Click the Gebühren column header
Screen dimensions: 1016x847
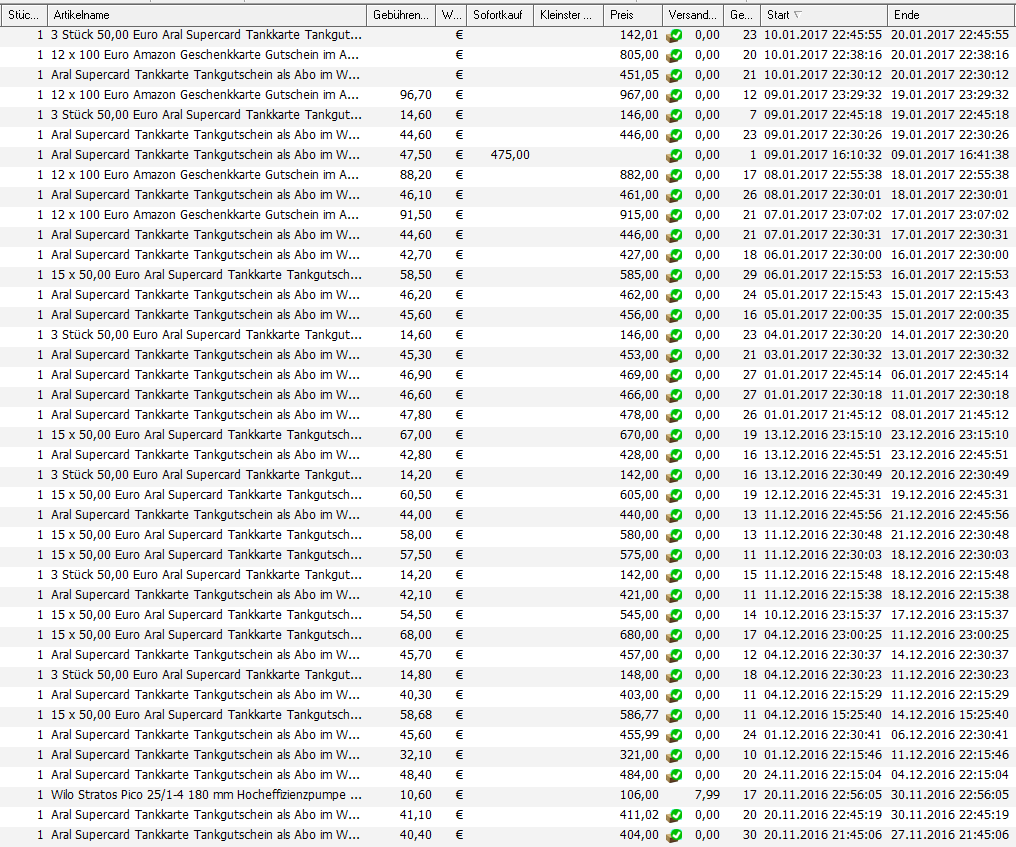pos(400,16)
